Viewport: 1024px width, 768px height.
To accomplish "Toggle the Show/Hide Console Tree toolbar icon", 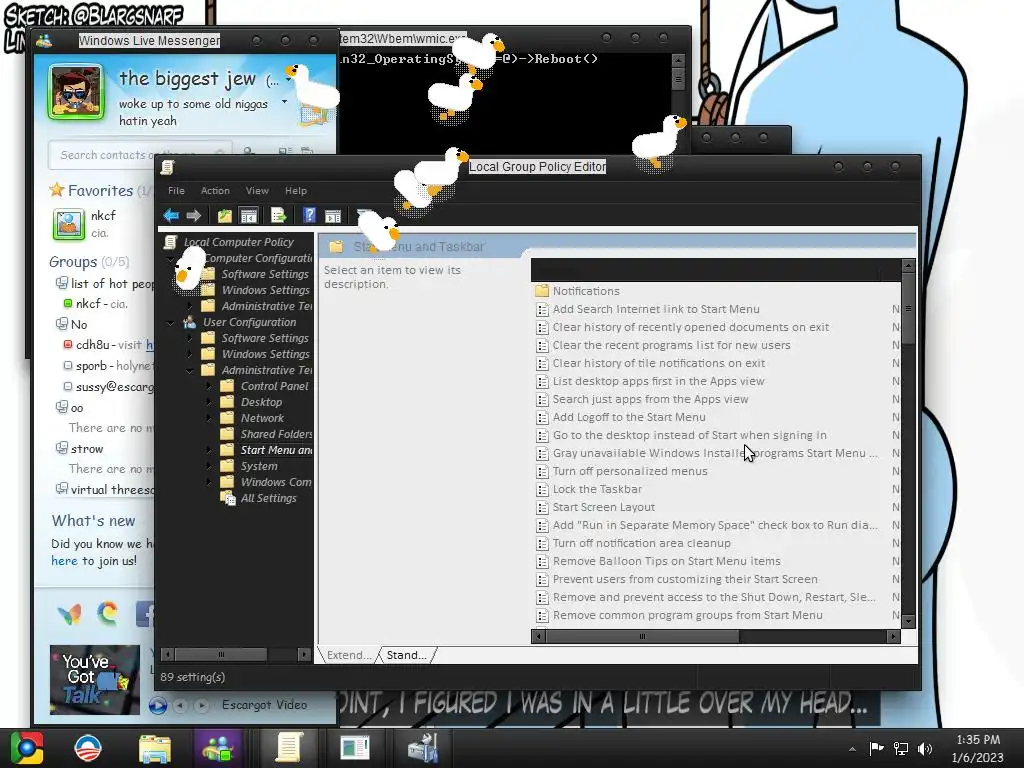I will [x=248, y=216].
